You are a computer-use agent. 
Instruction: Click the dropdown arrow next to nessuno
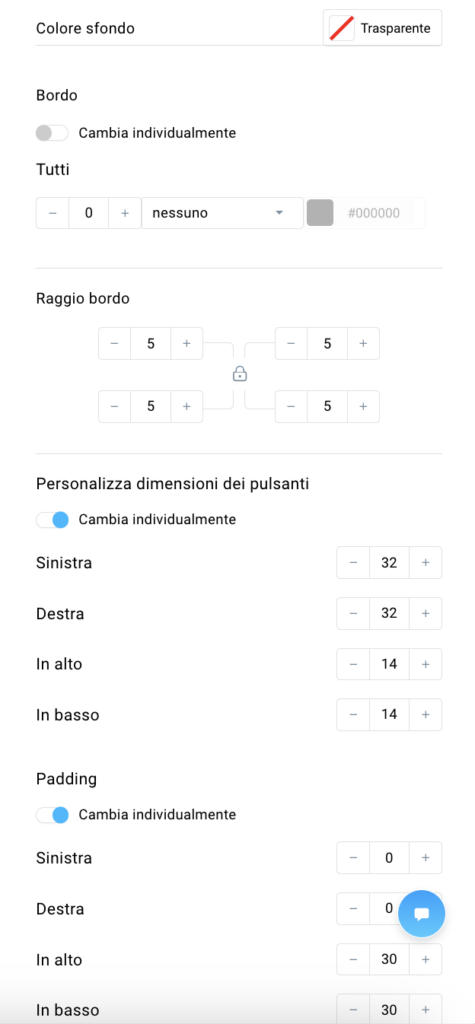coord(280,213)
